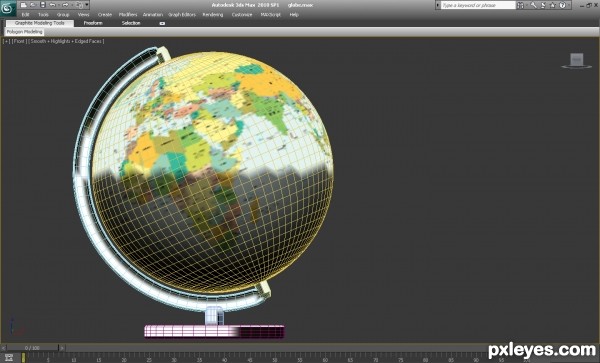
Task: Click the binoculars search icon
Action: (520, 5)
